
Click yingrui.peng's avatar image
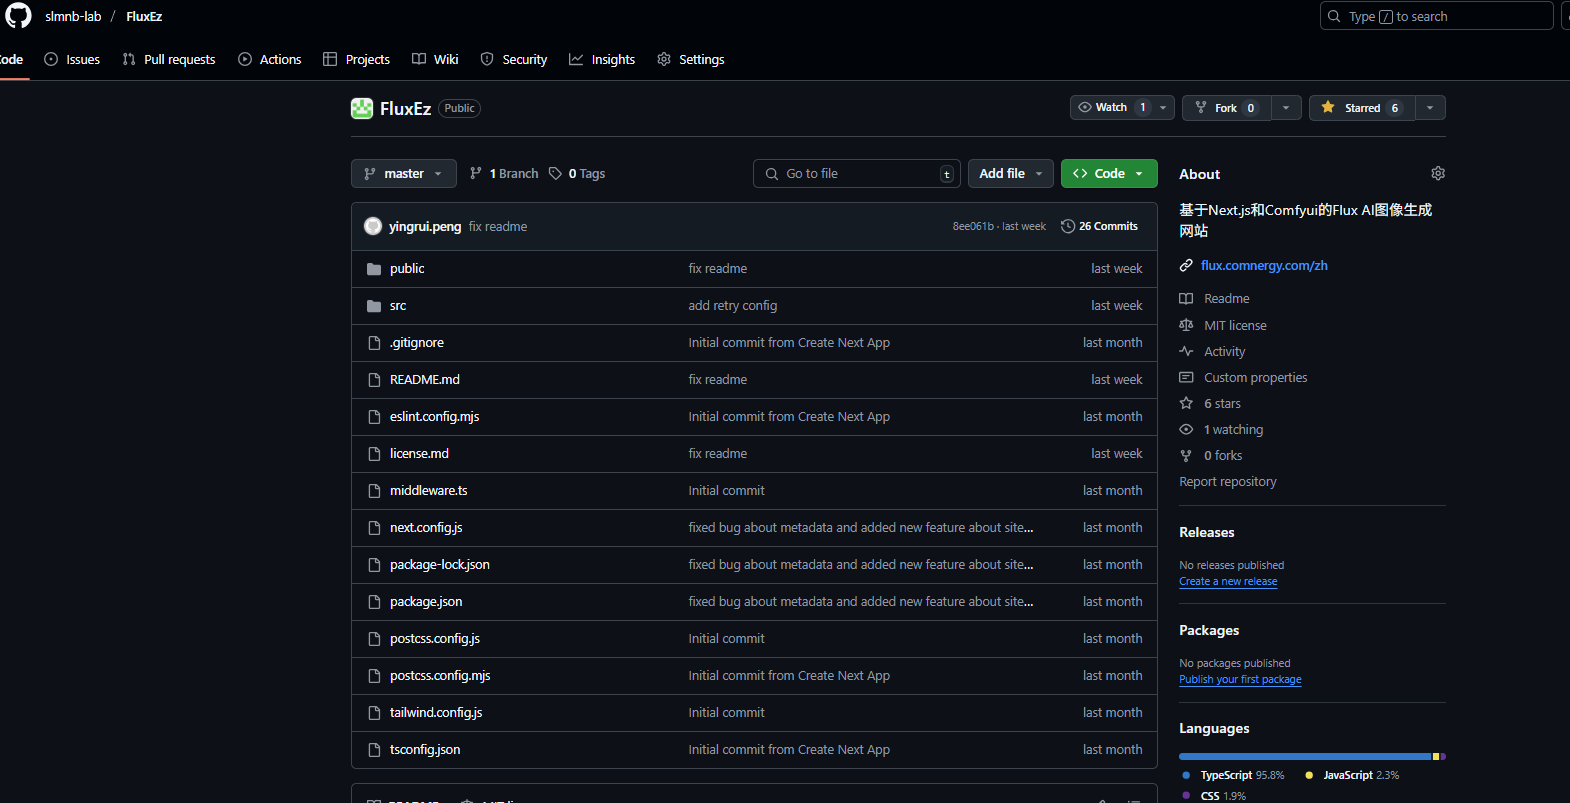tap(373, 227)
